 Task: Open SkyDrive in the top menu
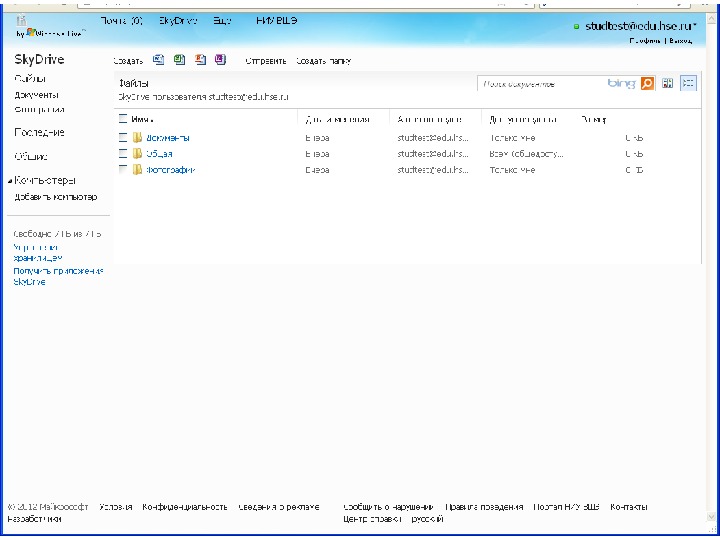pyautogui.click(x=178, y=21)
